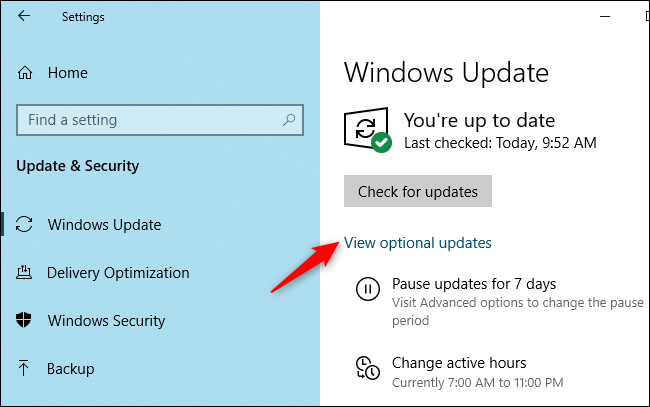Click the Windows Security shield icon

[x=26, y=321]
